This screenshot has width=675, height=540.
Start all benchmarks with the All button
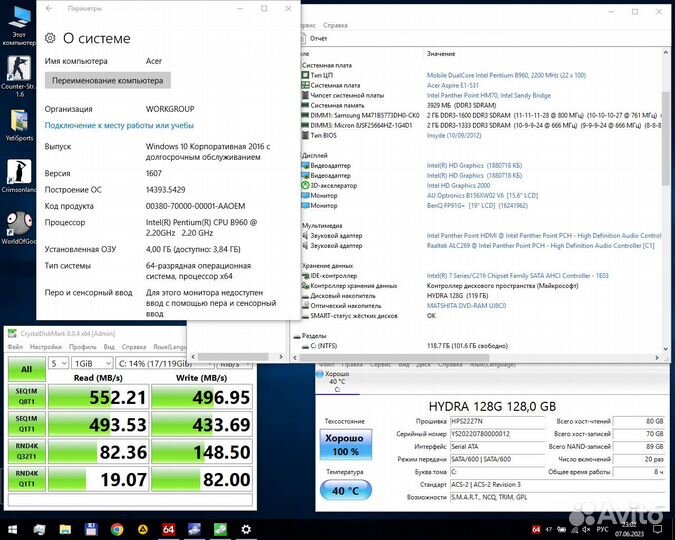[27, 369]
